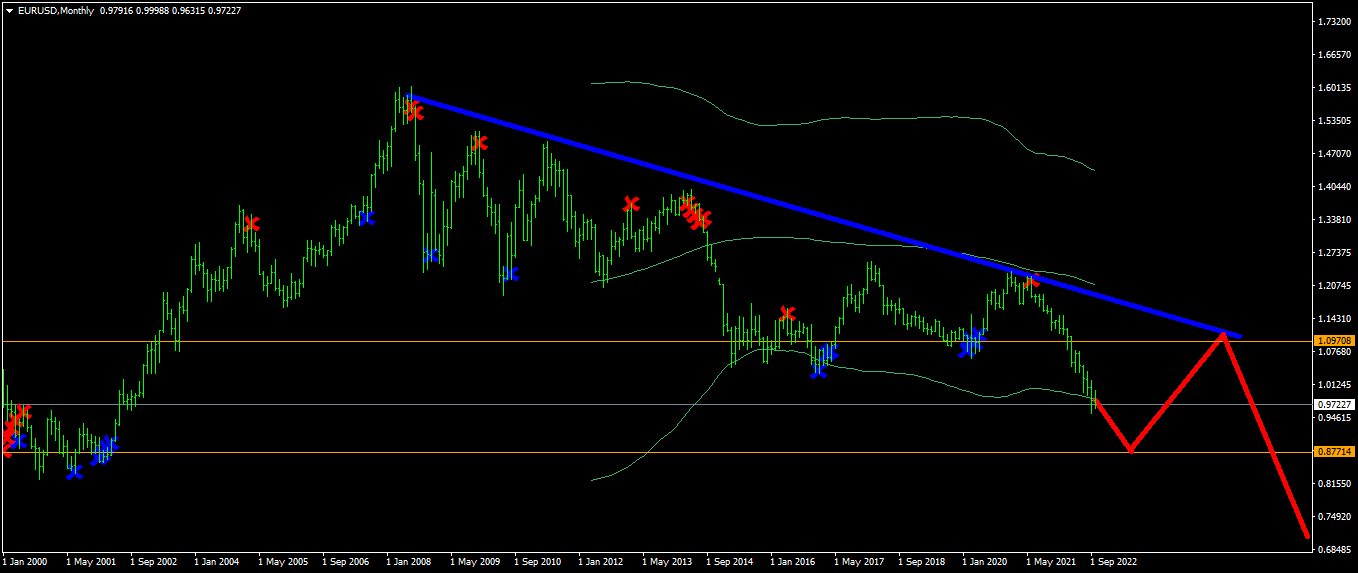1358x573 pixels.
Task: Click the blue X marker at 2010 low
Action: tap(510, 273)
